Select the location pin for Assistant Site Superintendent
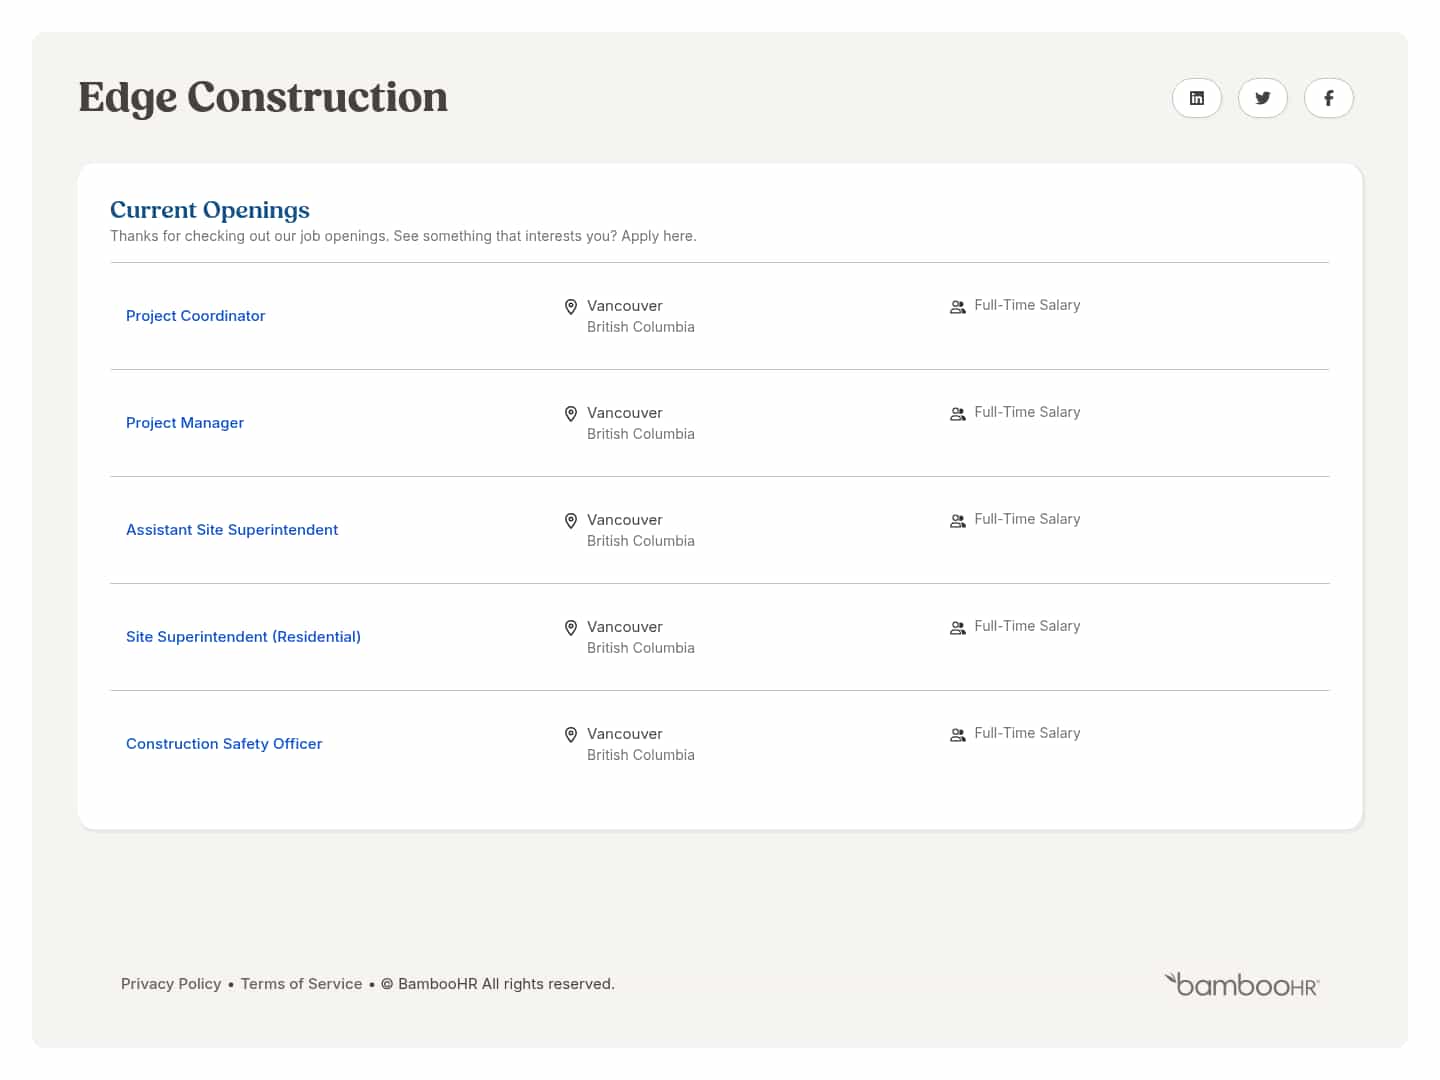The image size is (1440, 1080). 570,521
